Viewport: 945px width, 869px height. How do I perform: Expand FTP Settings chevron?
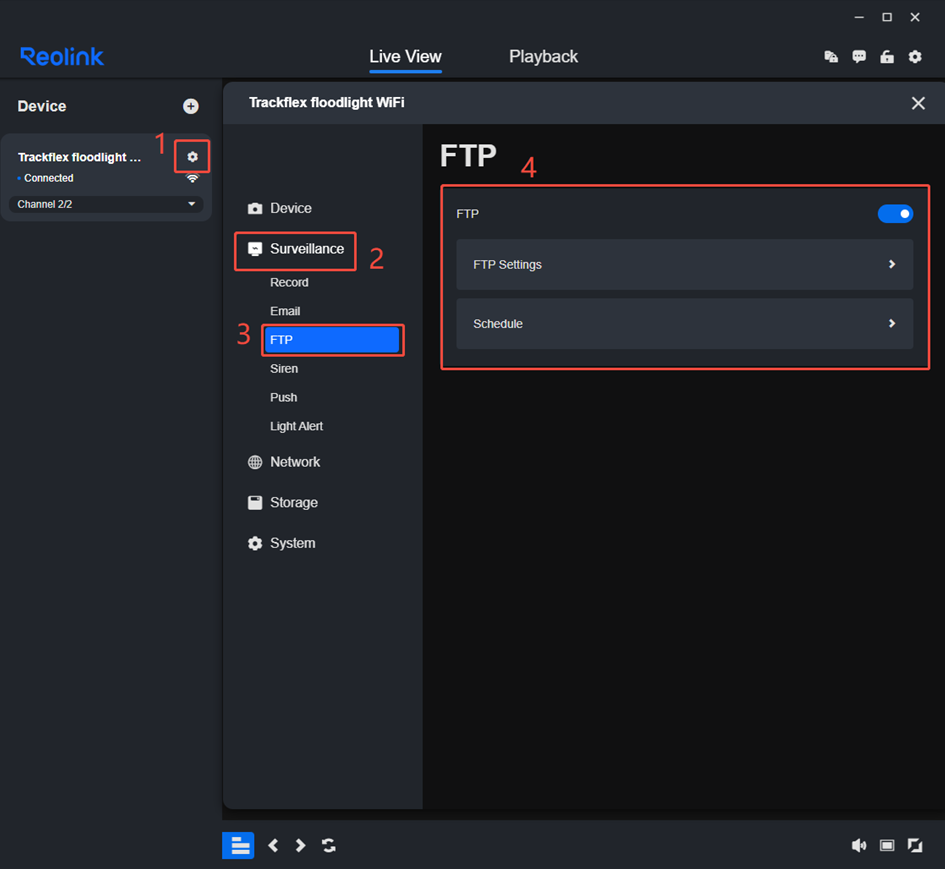tap(892, 265)
